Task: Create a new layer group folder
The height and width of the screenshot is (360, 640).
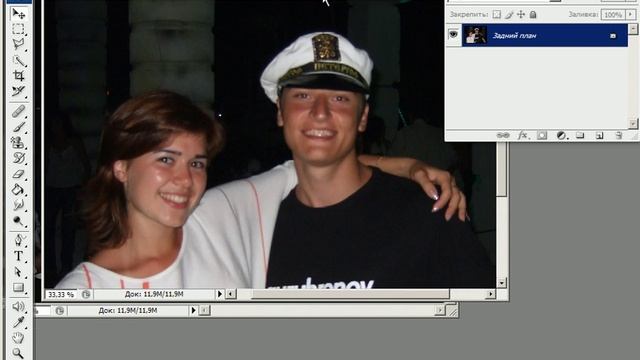Action: tap(580, 136)
